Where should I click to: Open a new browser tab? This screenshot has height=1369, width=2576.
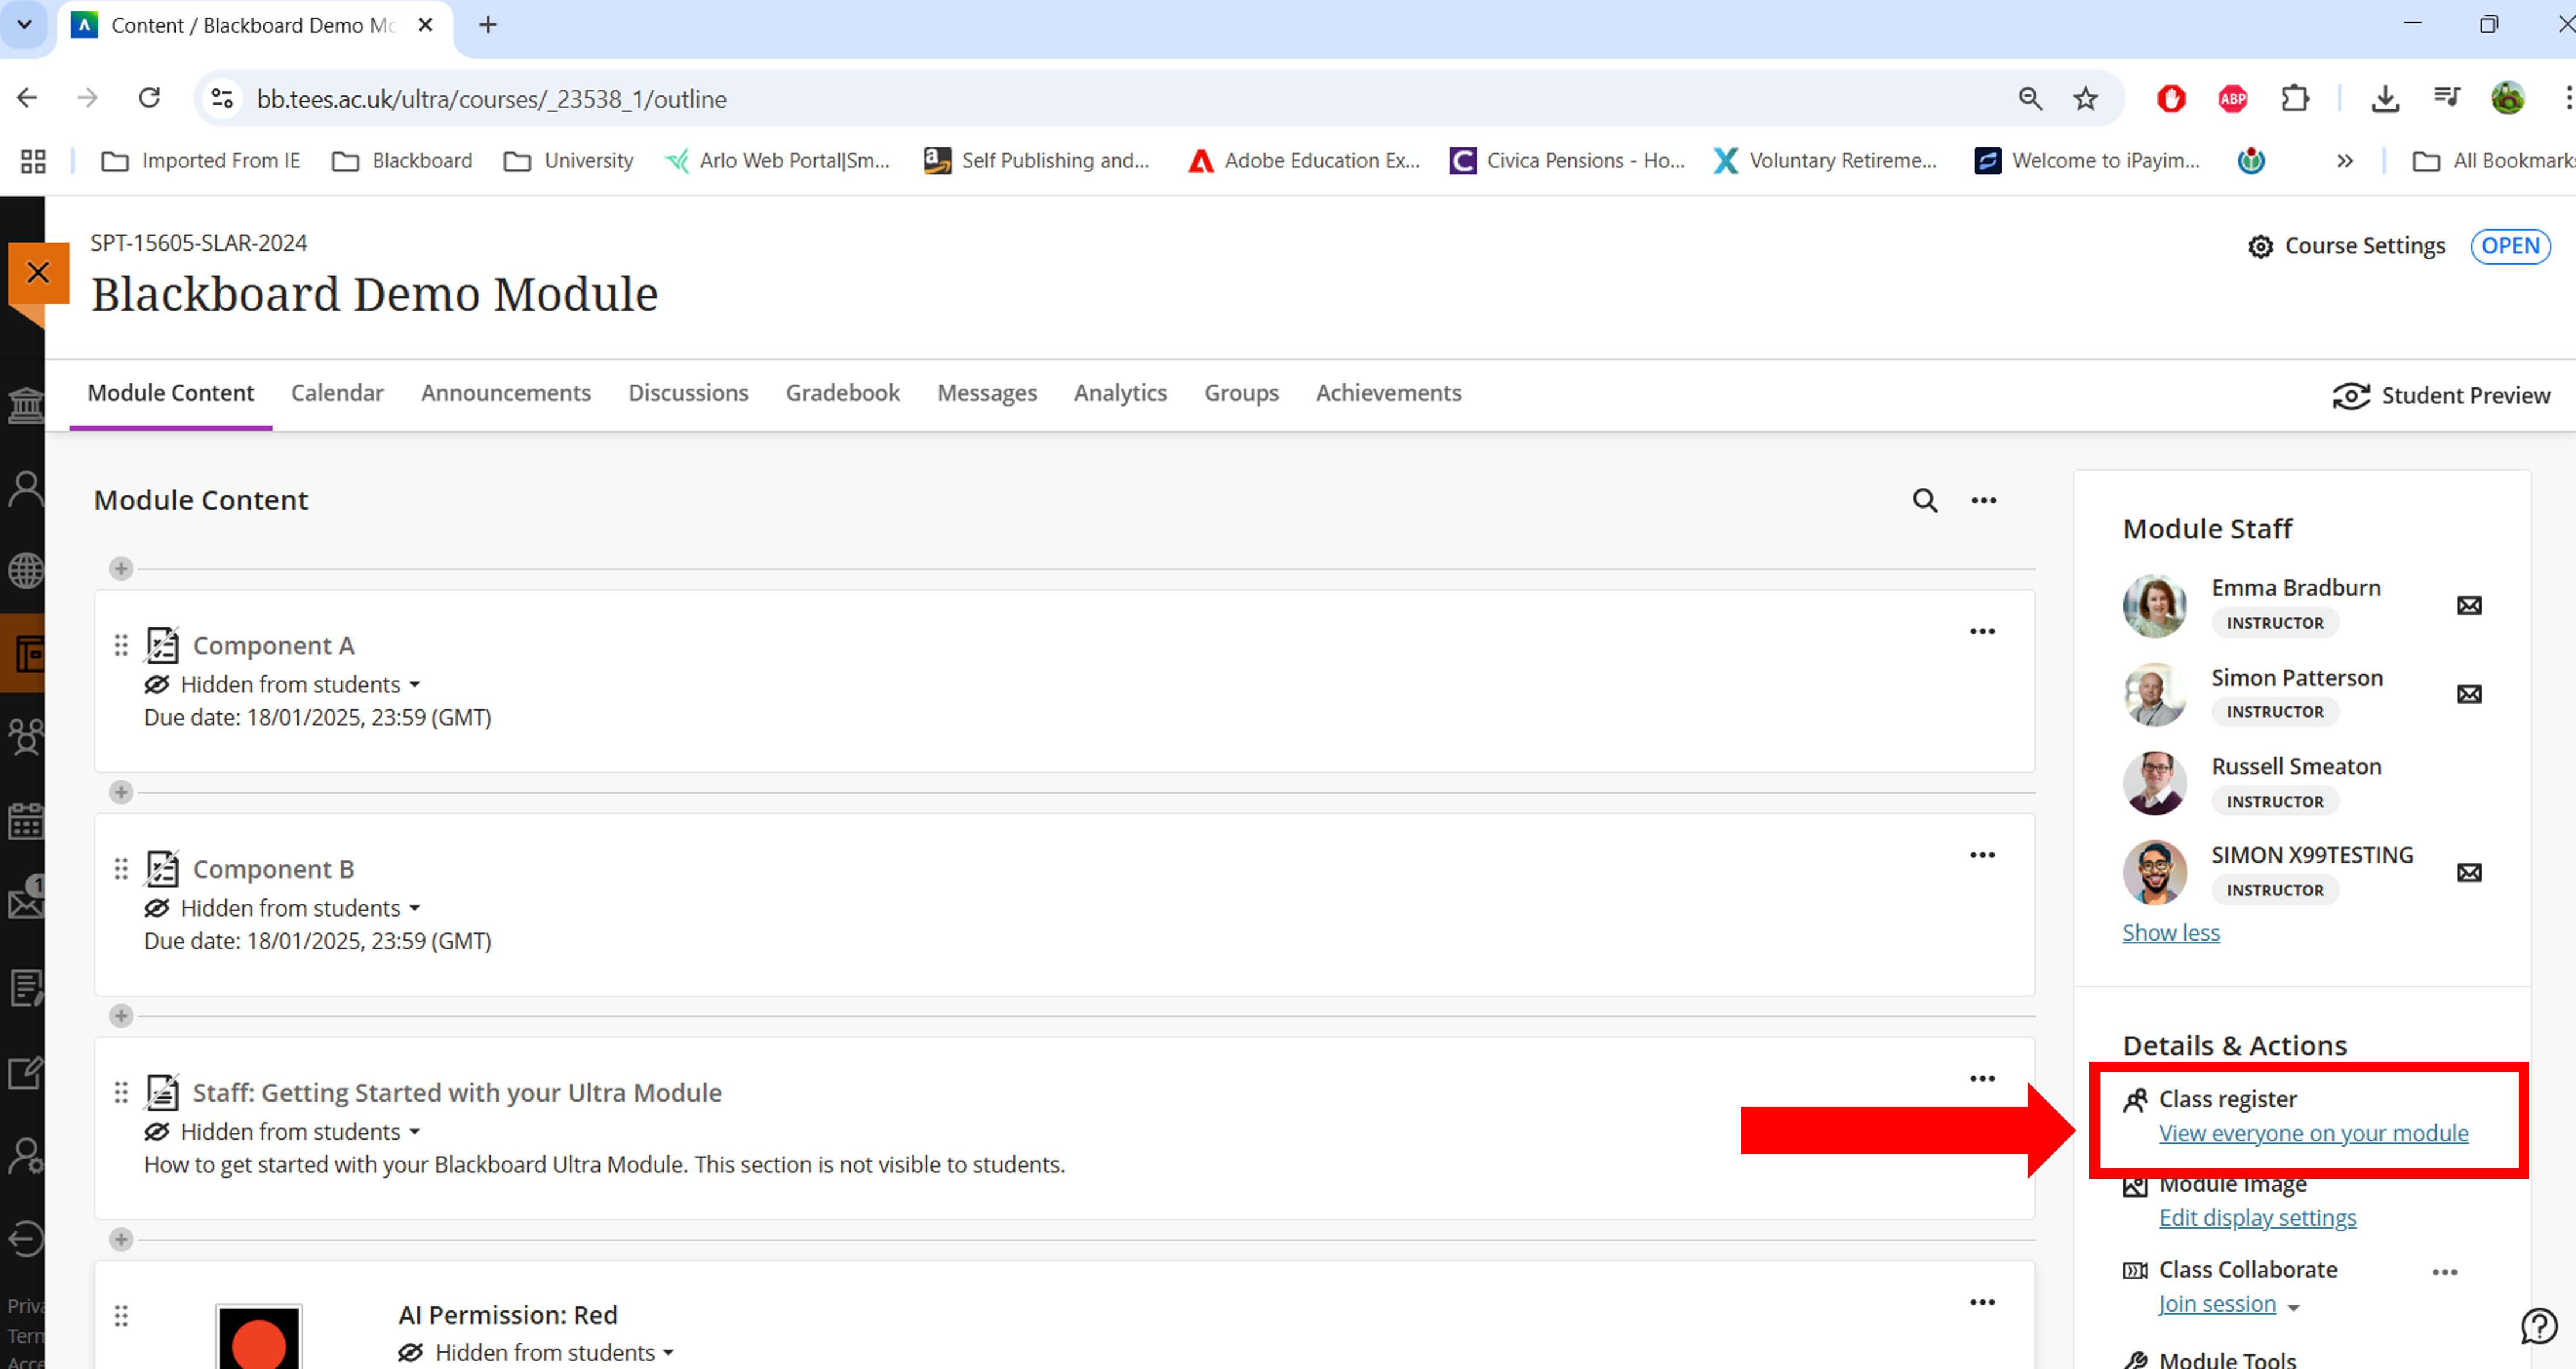coord(488,25)
